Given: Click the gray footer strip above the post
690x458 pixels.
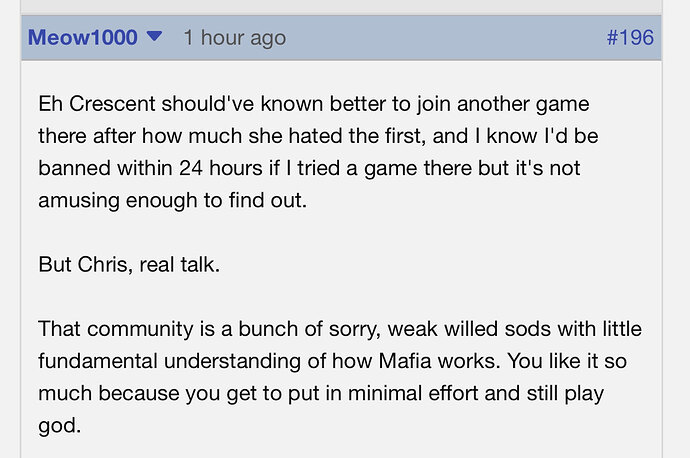Looking at the screenshot, I should (341, 6).
